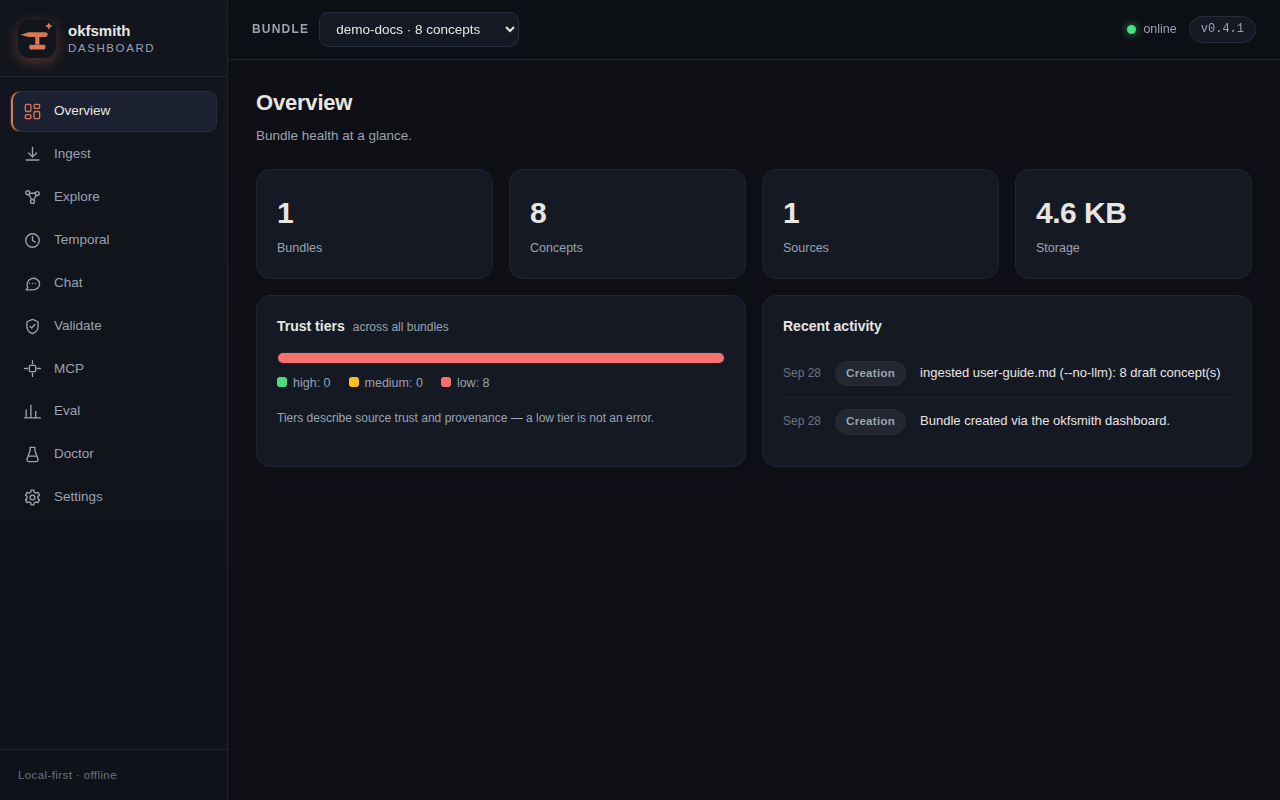The height and width of the screenshot is (800, 1280).
Task: Click the okfsmith anvil logo icon
Action: [37, 39]
